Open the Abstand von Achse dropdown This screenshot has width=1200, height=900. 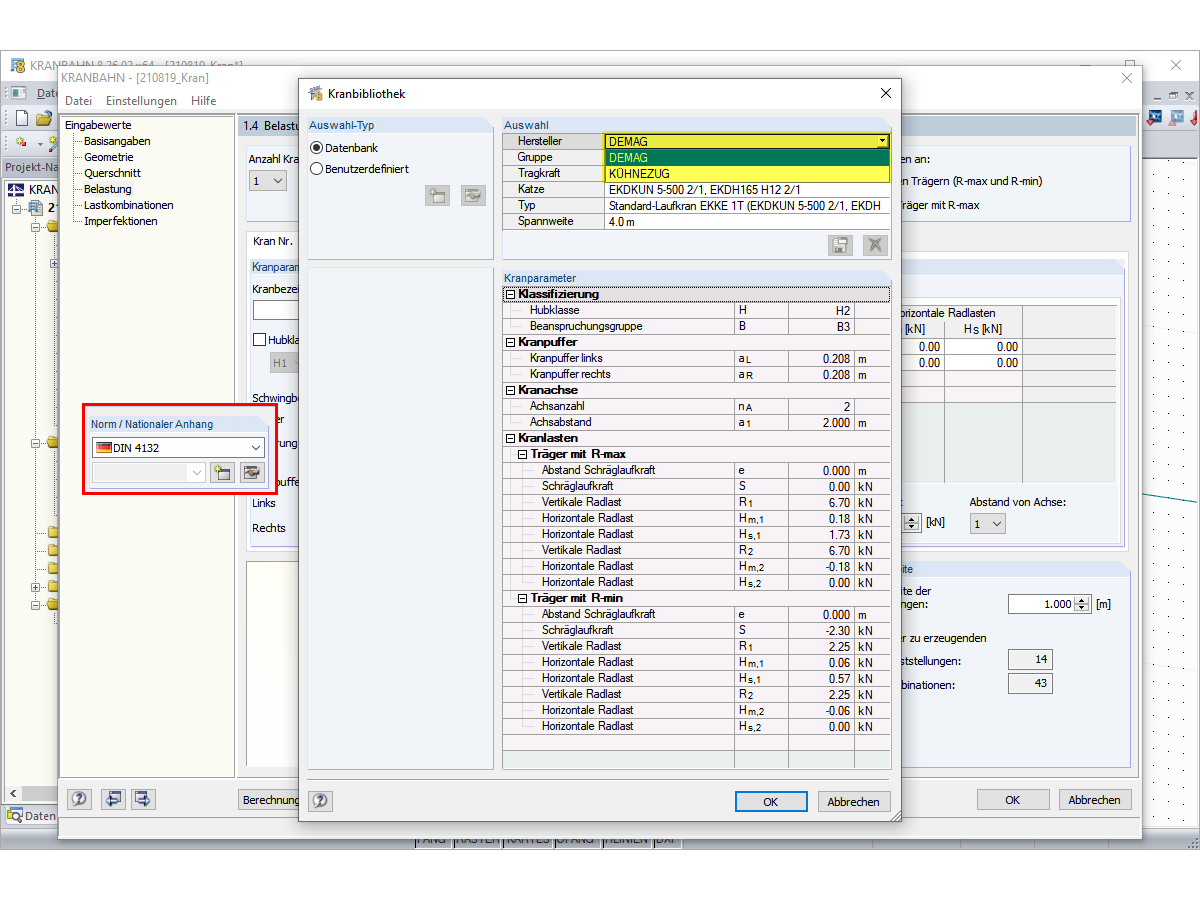[987, 523]
